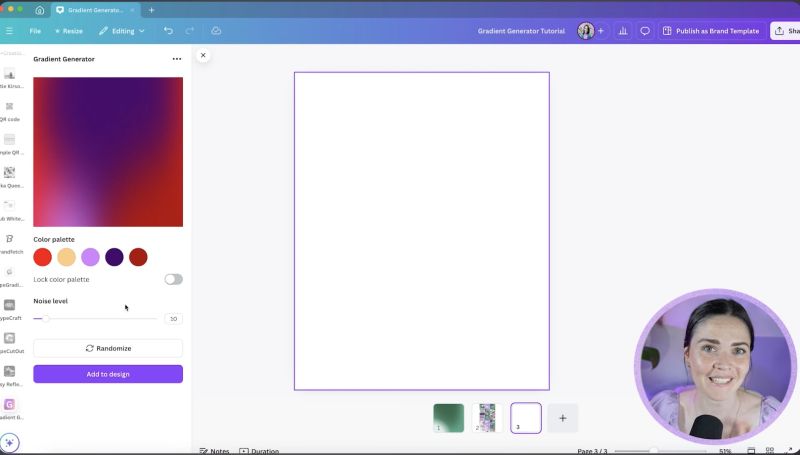
Task: Open the user profile avatar
Action: pos(586,31)
